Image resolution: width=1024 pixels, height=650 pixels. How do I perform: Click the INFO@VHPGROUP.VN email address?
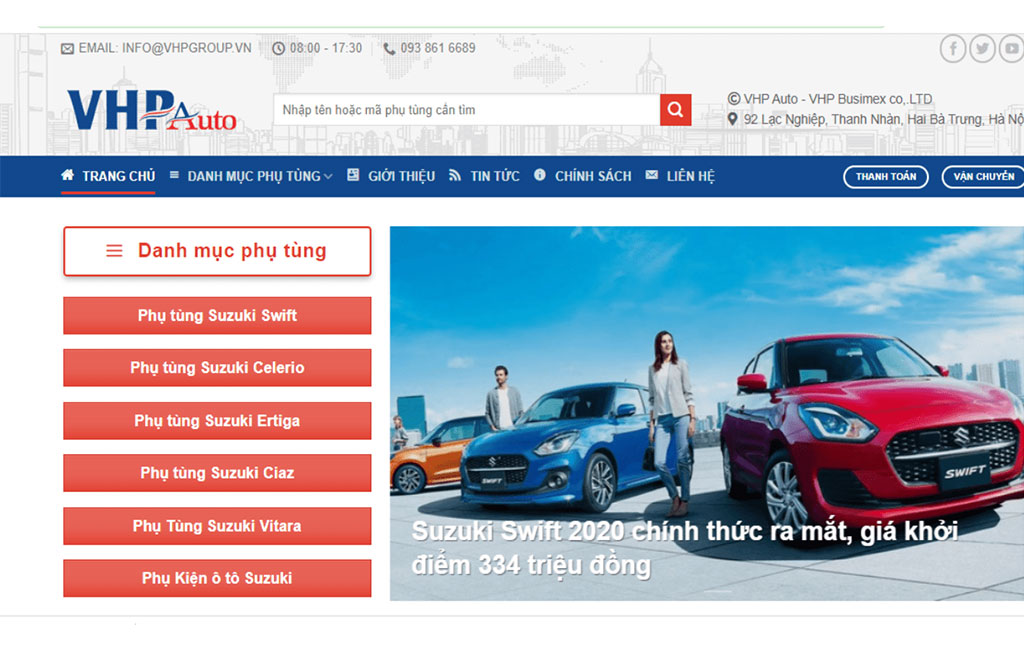click(186, 48)
